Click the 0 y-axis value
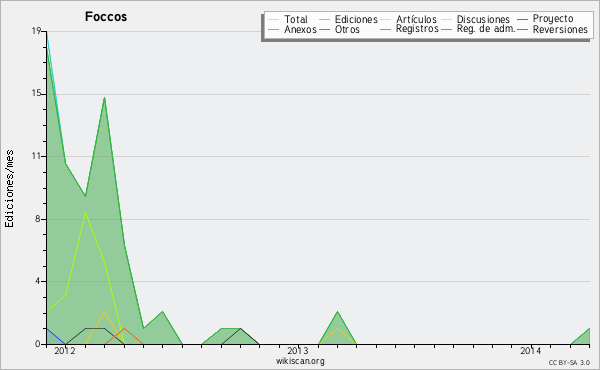The width and height of the screenshot is (600, 370). tap(38, 344)
